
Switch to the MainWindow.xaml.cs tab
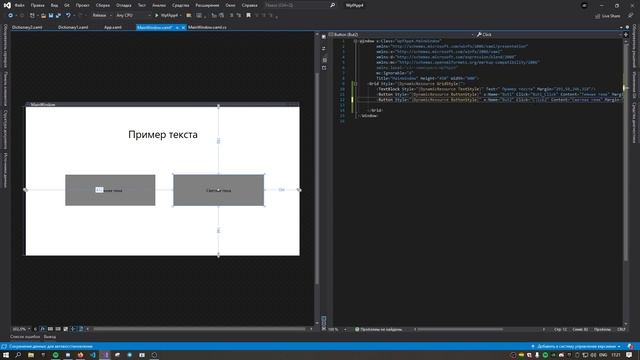click(207, 27)
